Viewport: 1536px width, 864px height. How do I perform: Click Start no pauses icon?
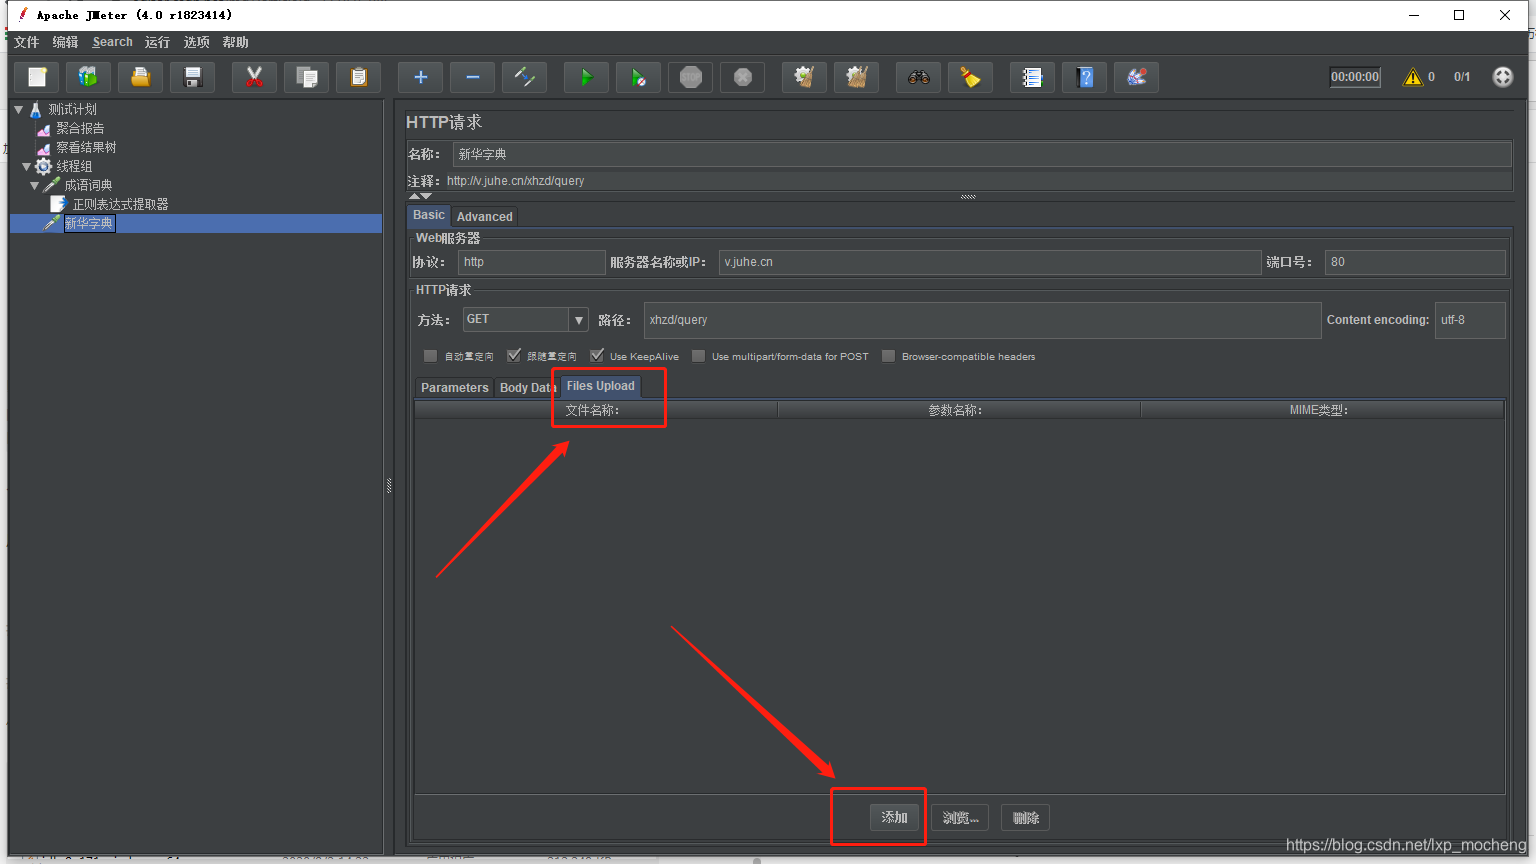(639, 77)
